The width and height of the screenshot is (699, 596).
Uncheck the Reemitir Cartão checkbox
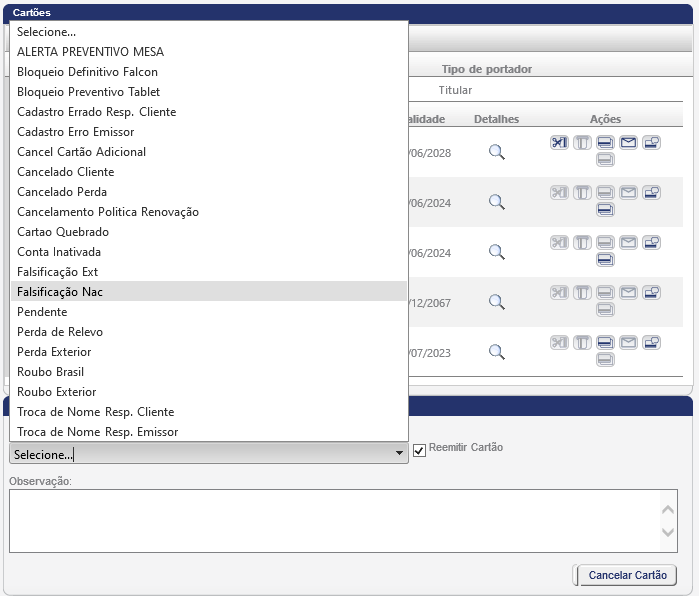(420, 449)
